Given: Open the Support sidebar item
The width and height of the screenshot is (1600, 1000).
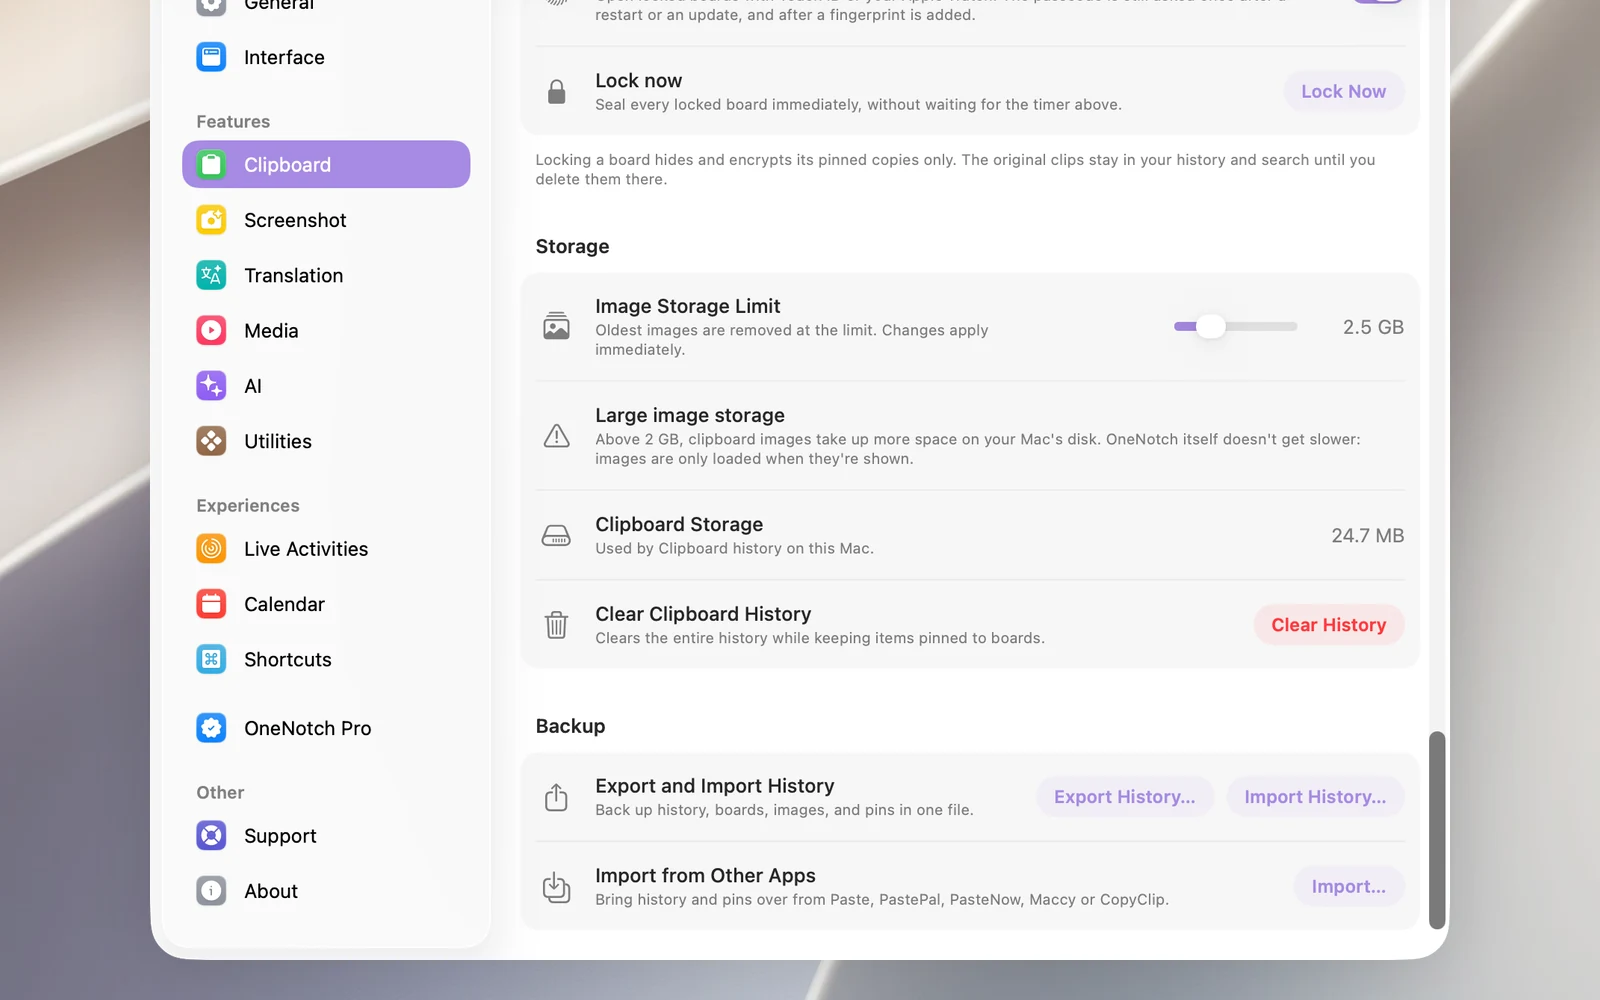Looking at the screenshot, I should tap(326, 835).
